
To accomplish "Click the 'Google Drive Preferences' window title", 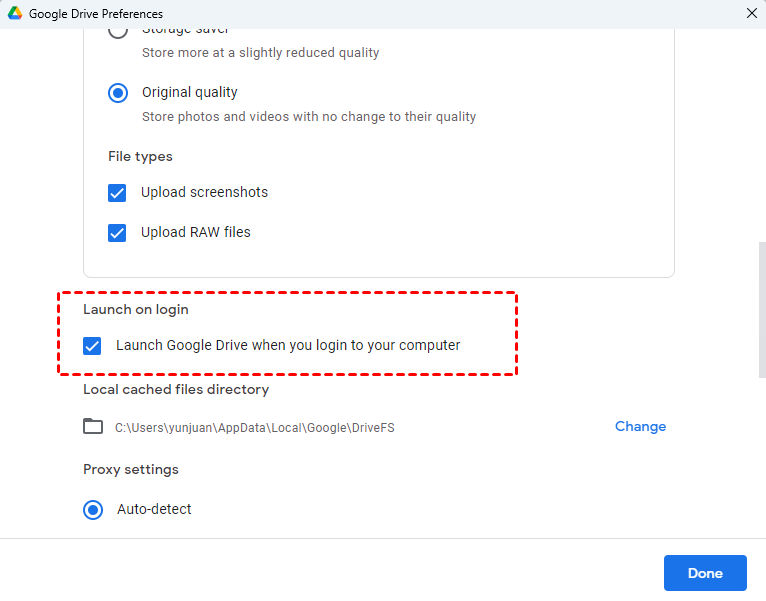I will click(x=96, y=14).
